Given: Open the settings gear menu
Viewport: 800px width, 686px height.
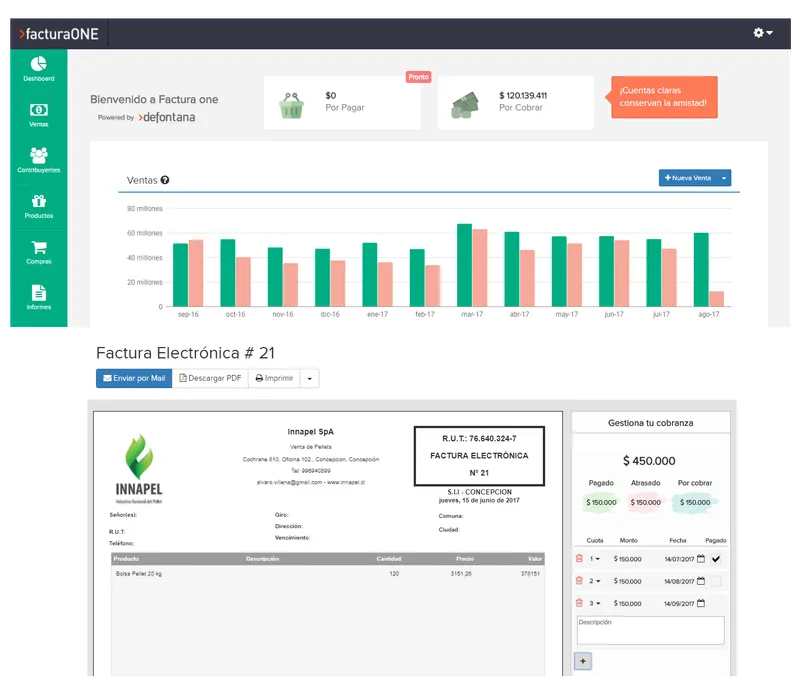Looking at the screenshot, I should tap(763, 33).
